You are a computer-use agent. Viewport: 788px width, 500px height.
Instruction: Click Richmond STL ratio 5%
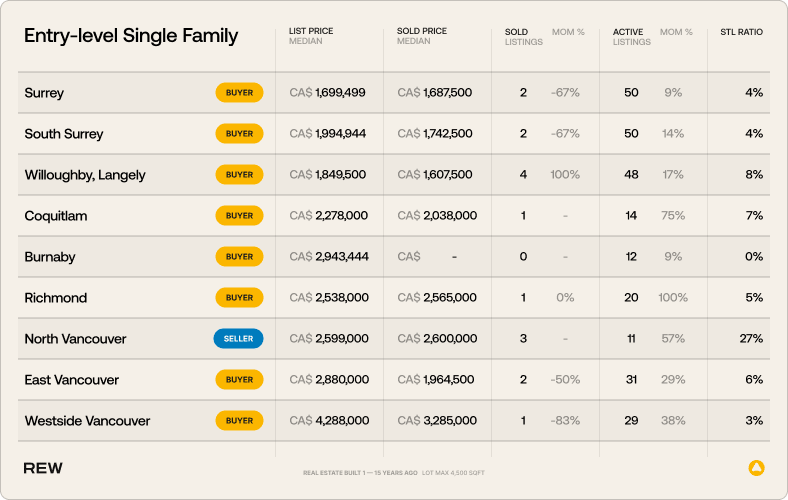pyautogui.click(x=754, y=297)
